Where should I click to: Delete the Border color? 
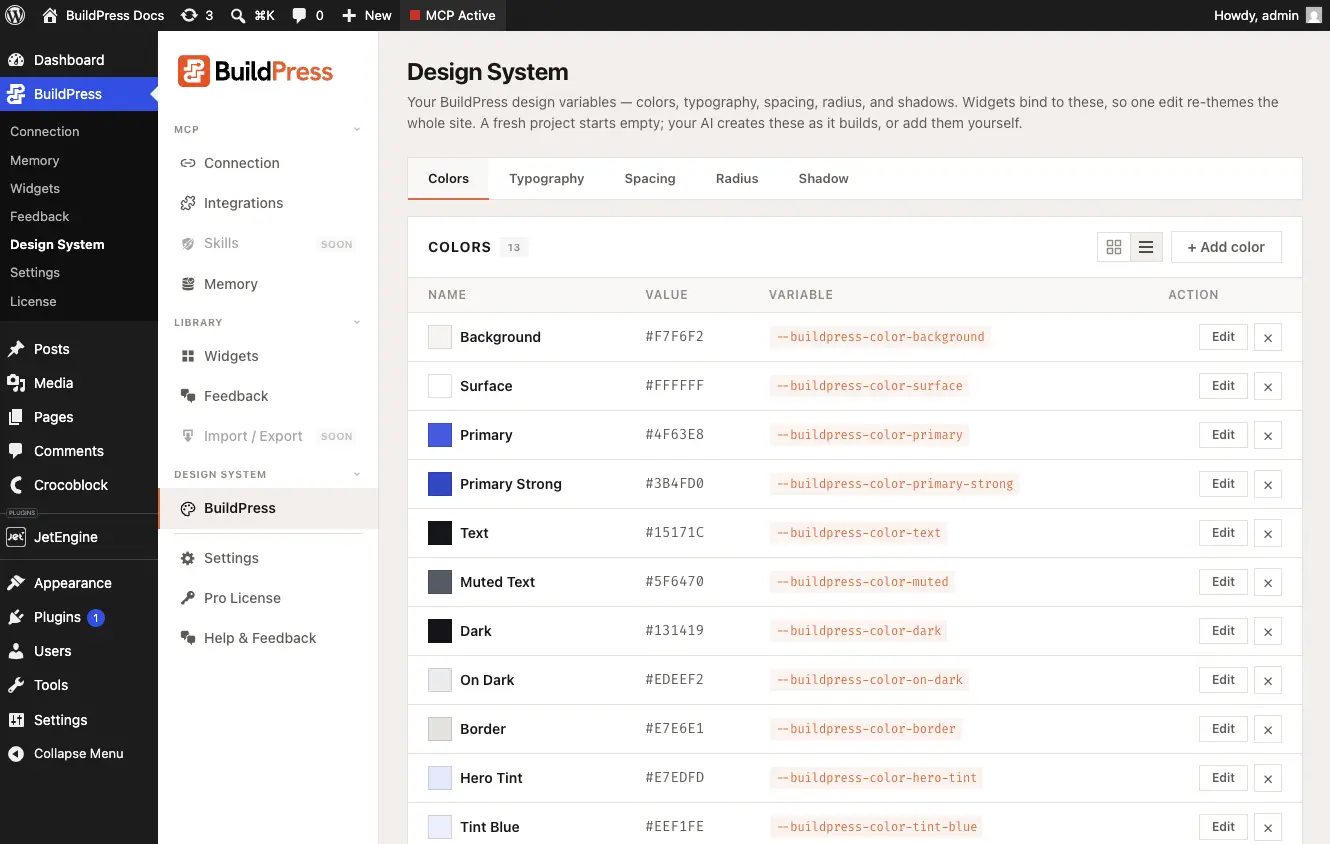tap(1268, 730)
